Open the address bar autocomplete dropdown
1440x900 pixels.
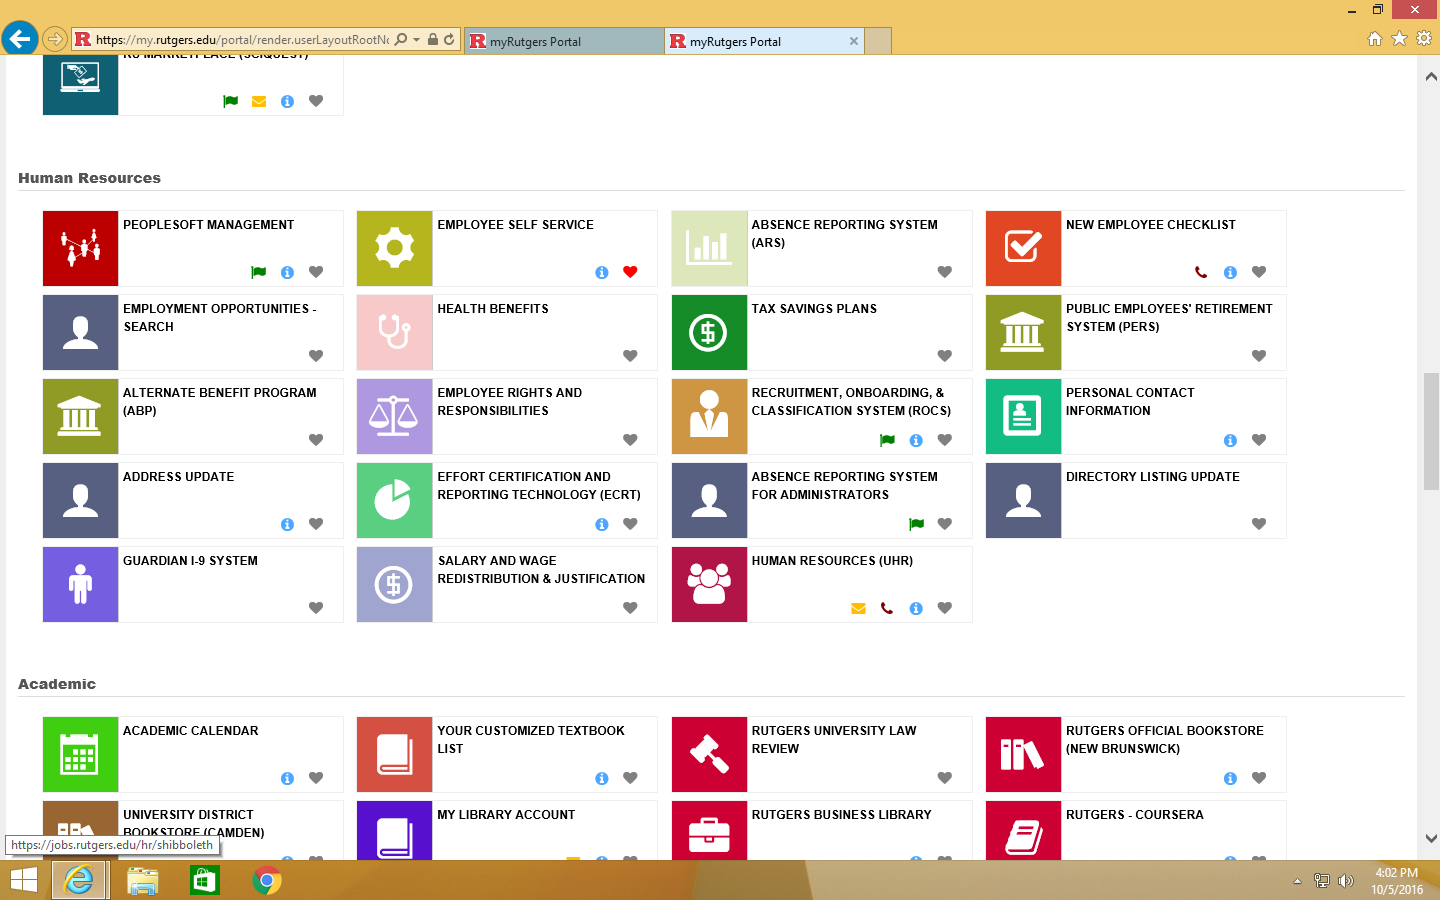417,41
